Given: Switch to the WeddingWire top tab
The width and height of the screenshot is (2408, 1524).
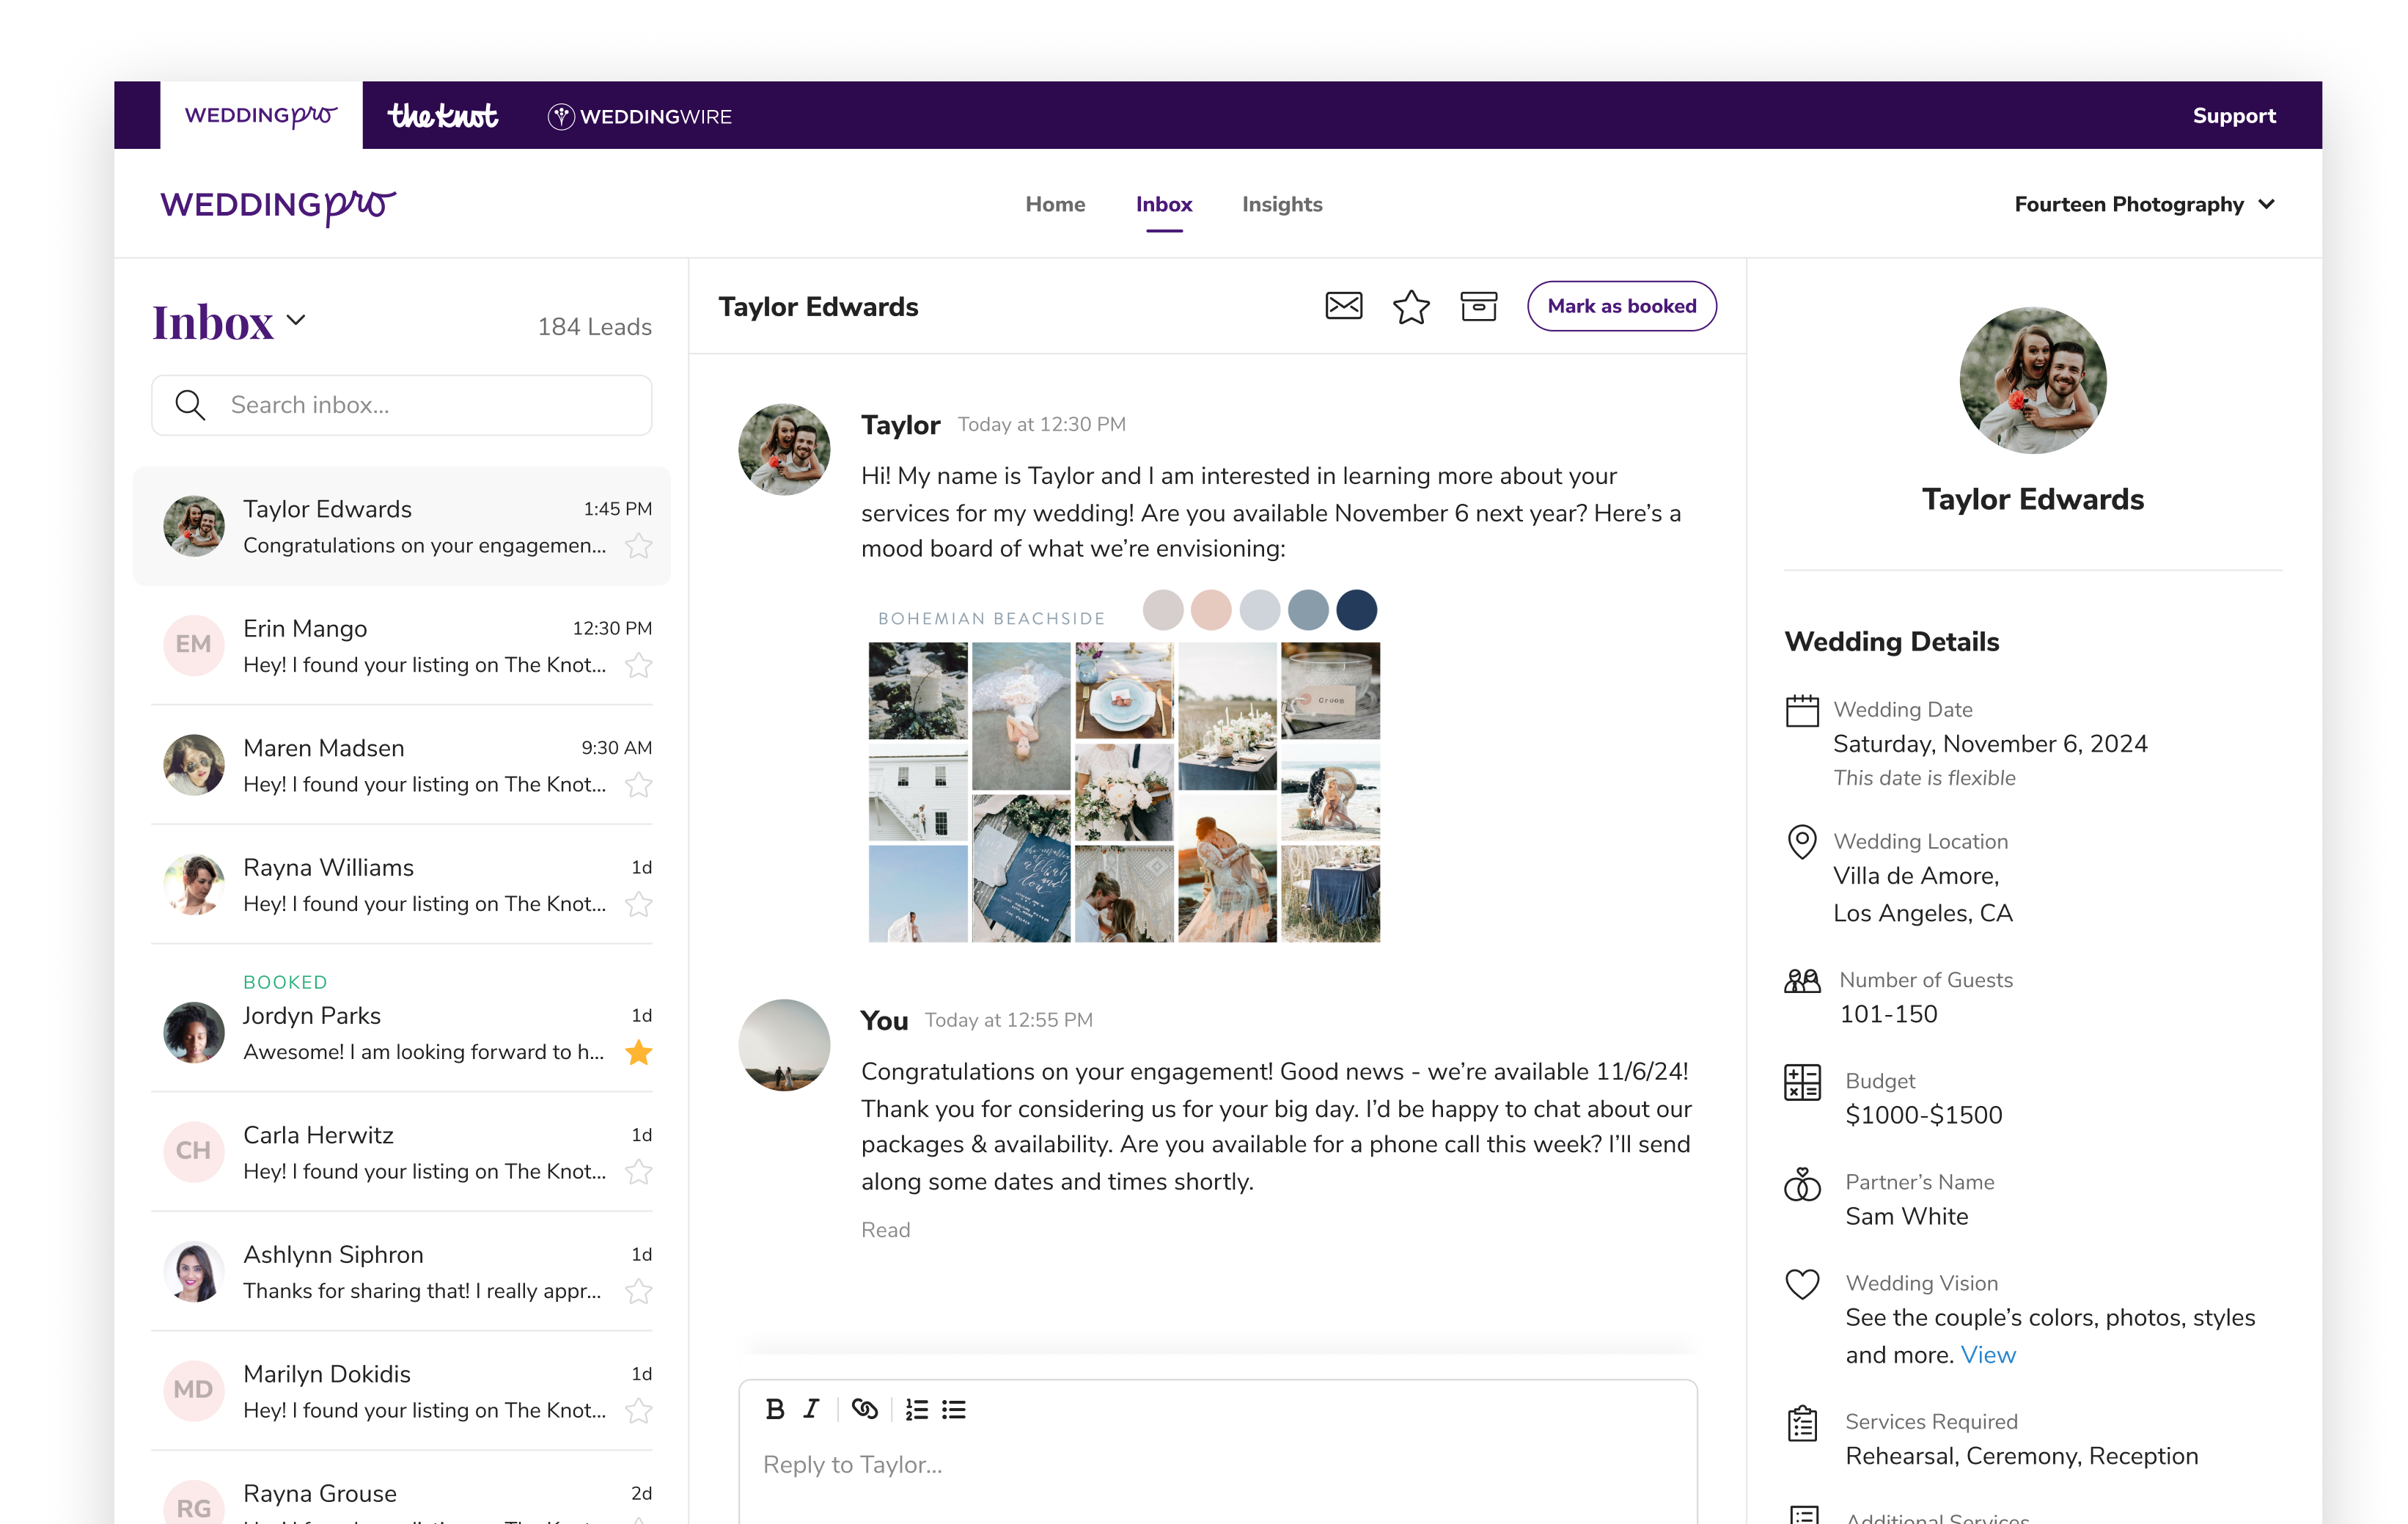Looking at the screenshot, I should tap(640, 116).
